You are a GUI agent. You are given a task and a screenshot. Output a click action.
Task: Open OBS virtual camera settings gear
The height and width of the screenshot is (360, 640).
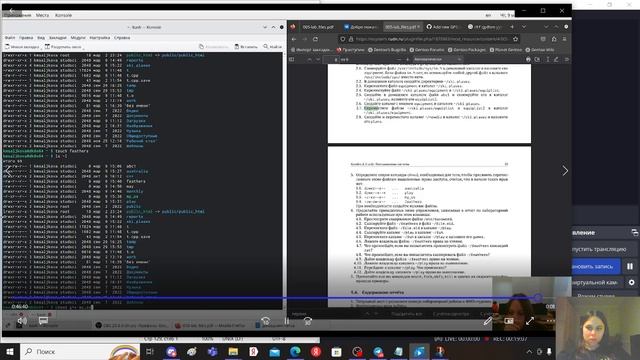pyautogui.click(x=631, y=282)
